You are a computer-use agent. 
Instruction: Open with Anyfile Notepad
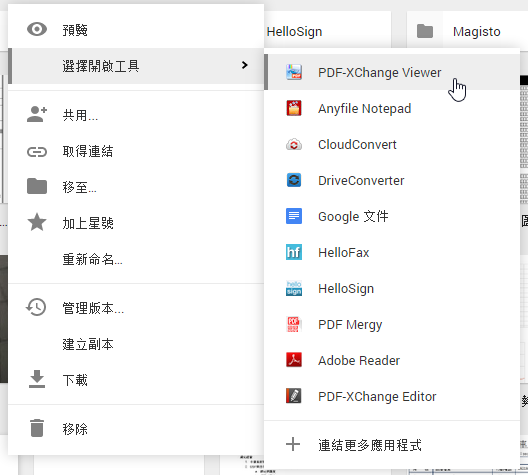(392, 108)
